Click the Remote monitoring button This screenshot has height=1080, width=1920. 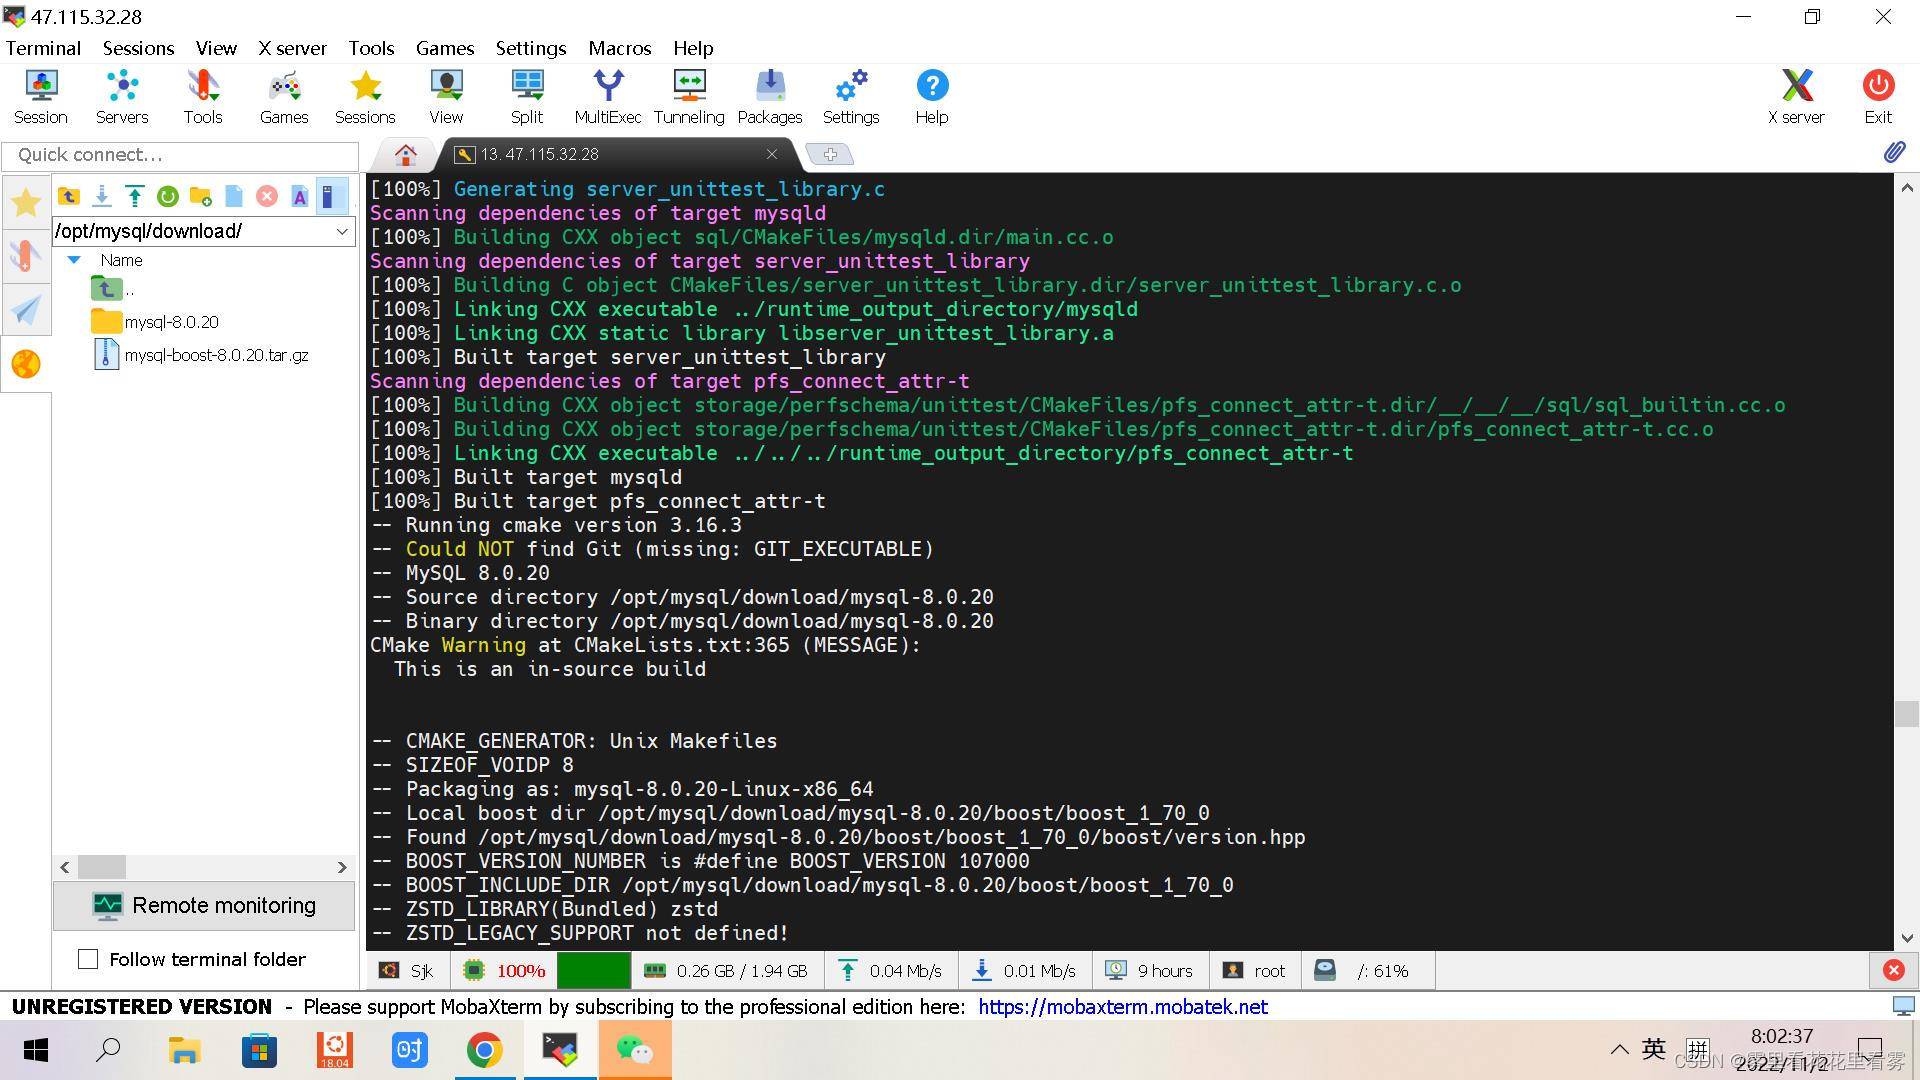[x=204, y=906]
